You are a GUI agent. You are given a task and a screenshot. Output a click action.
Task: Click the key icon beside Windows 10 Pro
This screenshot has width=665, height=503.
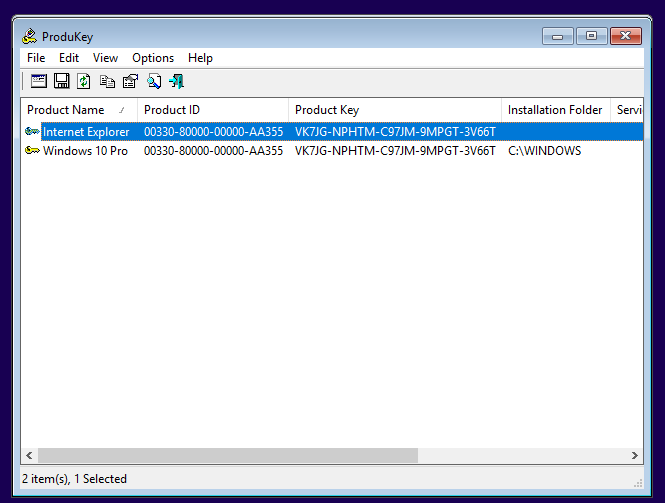pos(32,151)
